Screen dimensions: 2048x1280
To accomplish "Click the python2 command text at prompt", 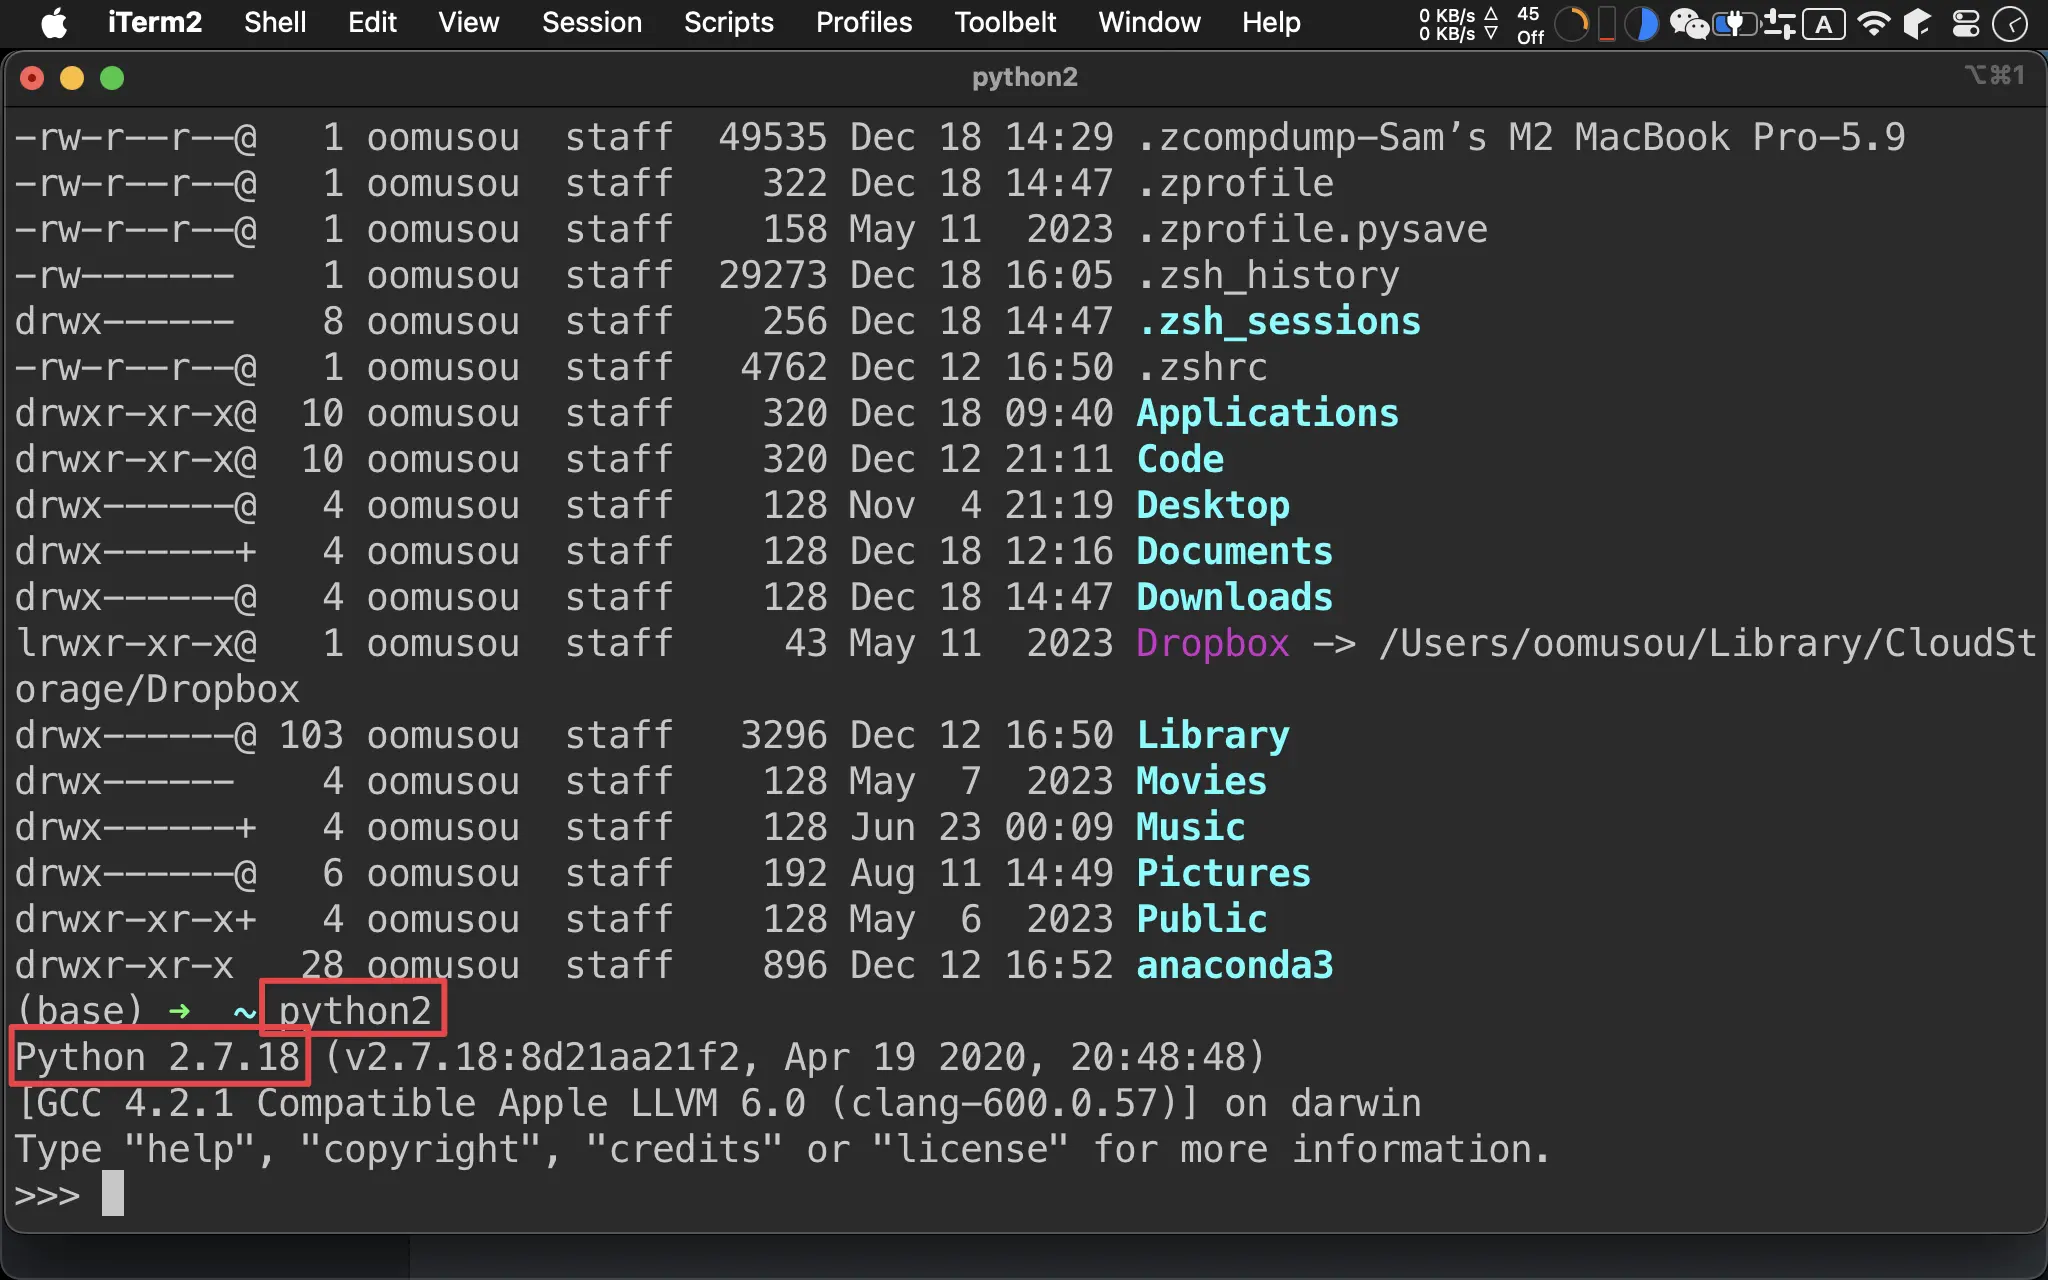I will (x=354, y=1012).
